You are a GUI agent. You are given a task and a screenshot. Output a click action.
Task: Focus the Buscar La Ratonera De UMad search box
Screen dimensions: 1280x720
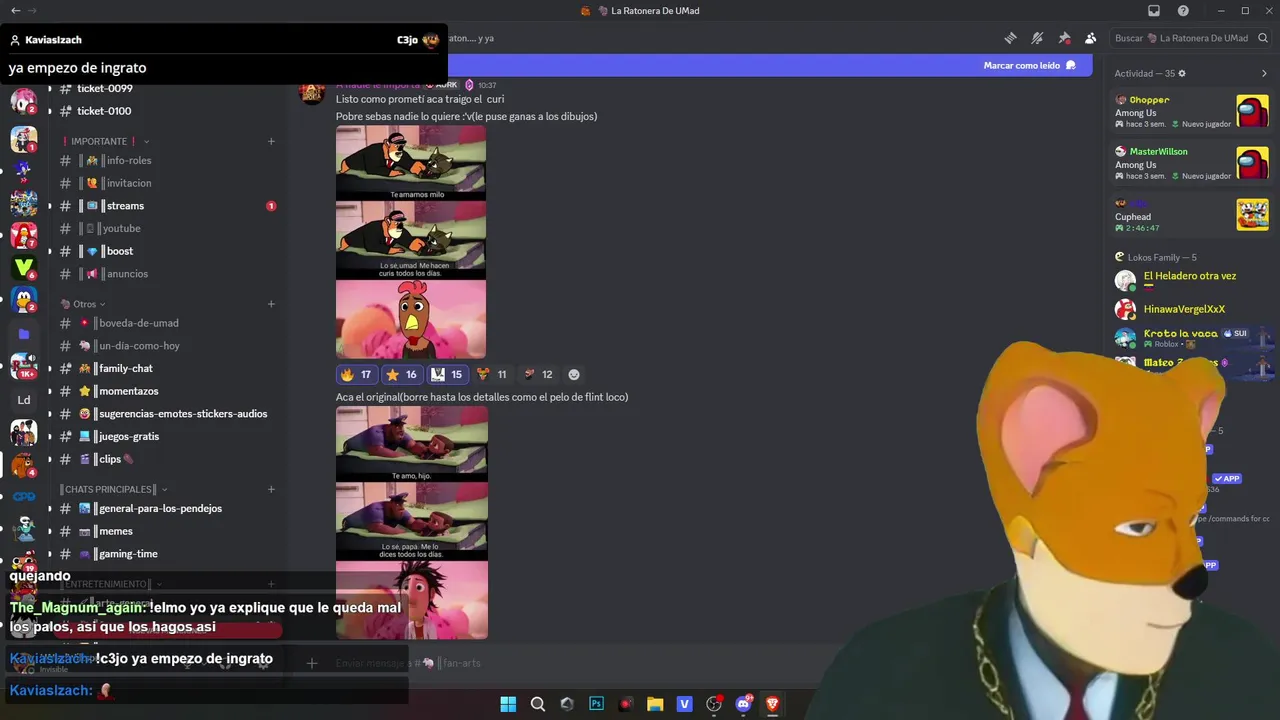(1190, 38)
